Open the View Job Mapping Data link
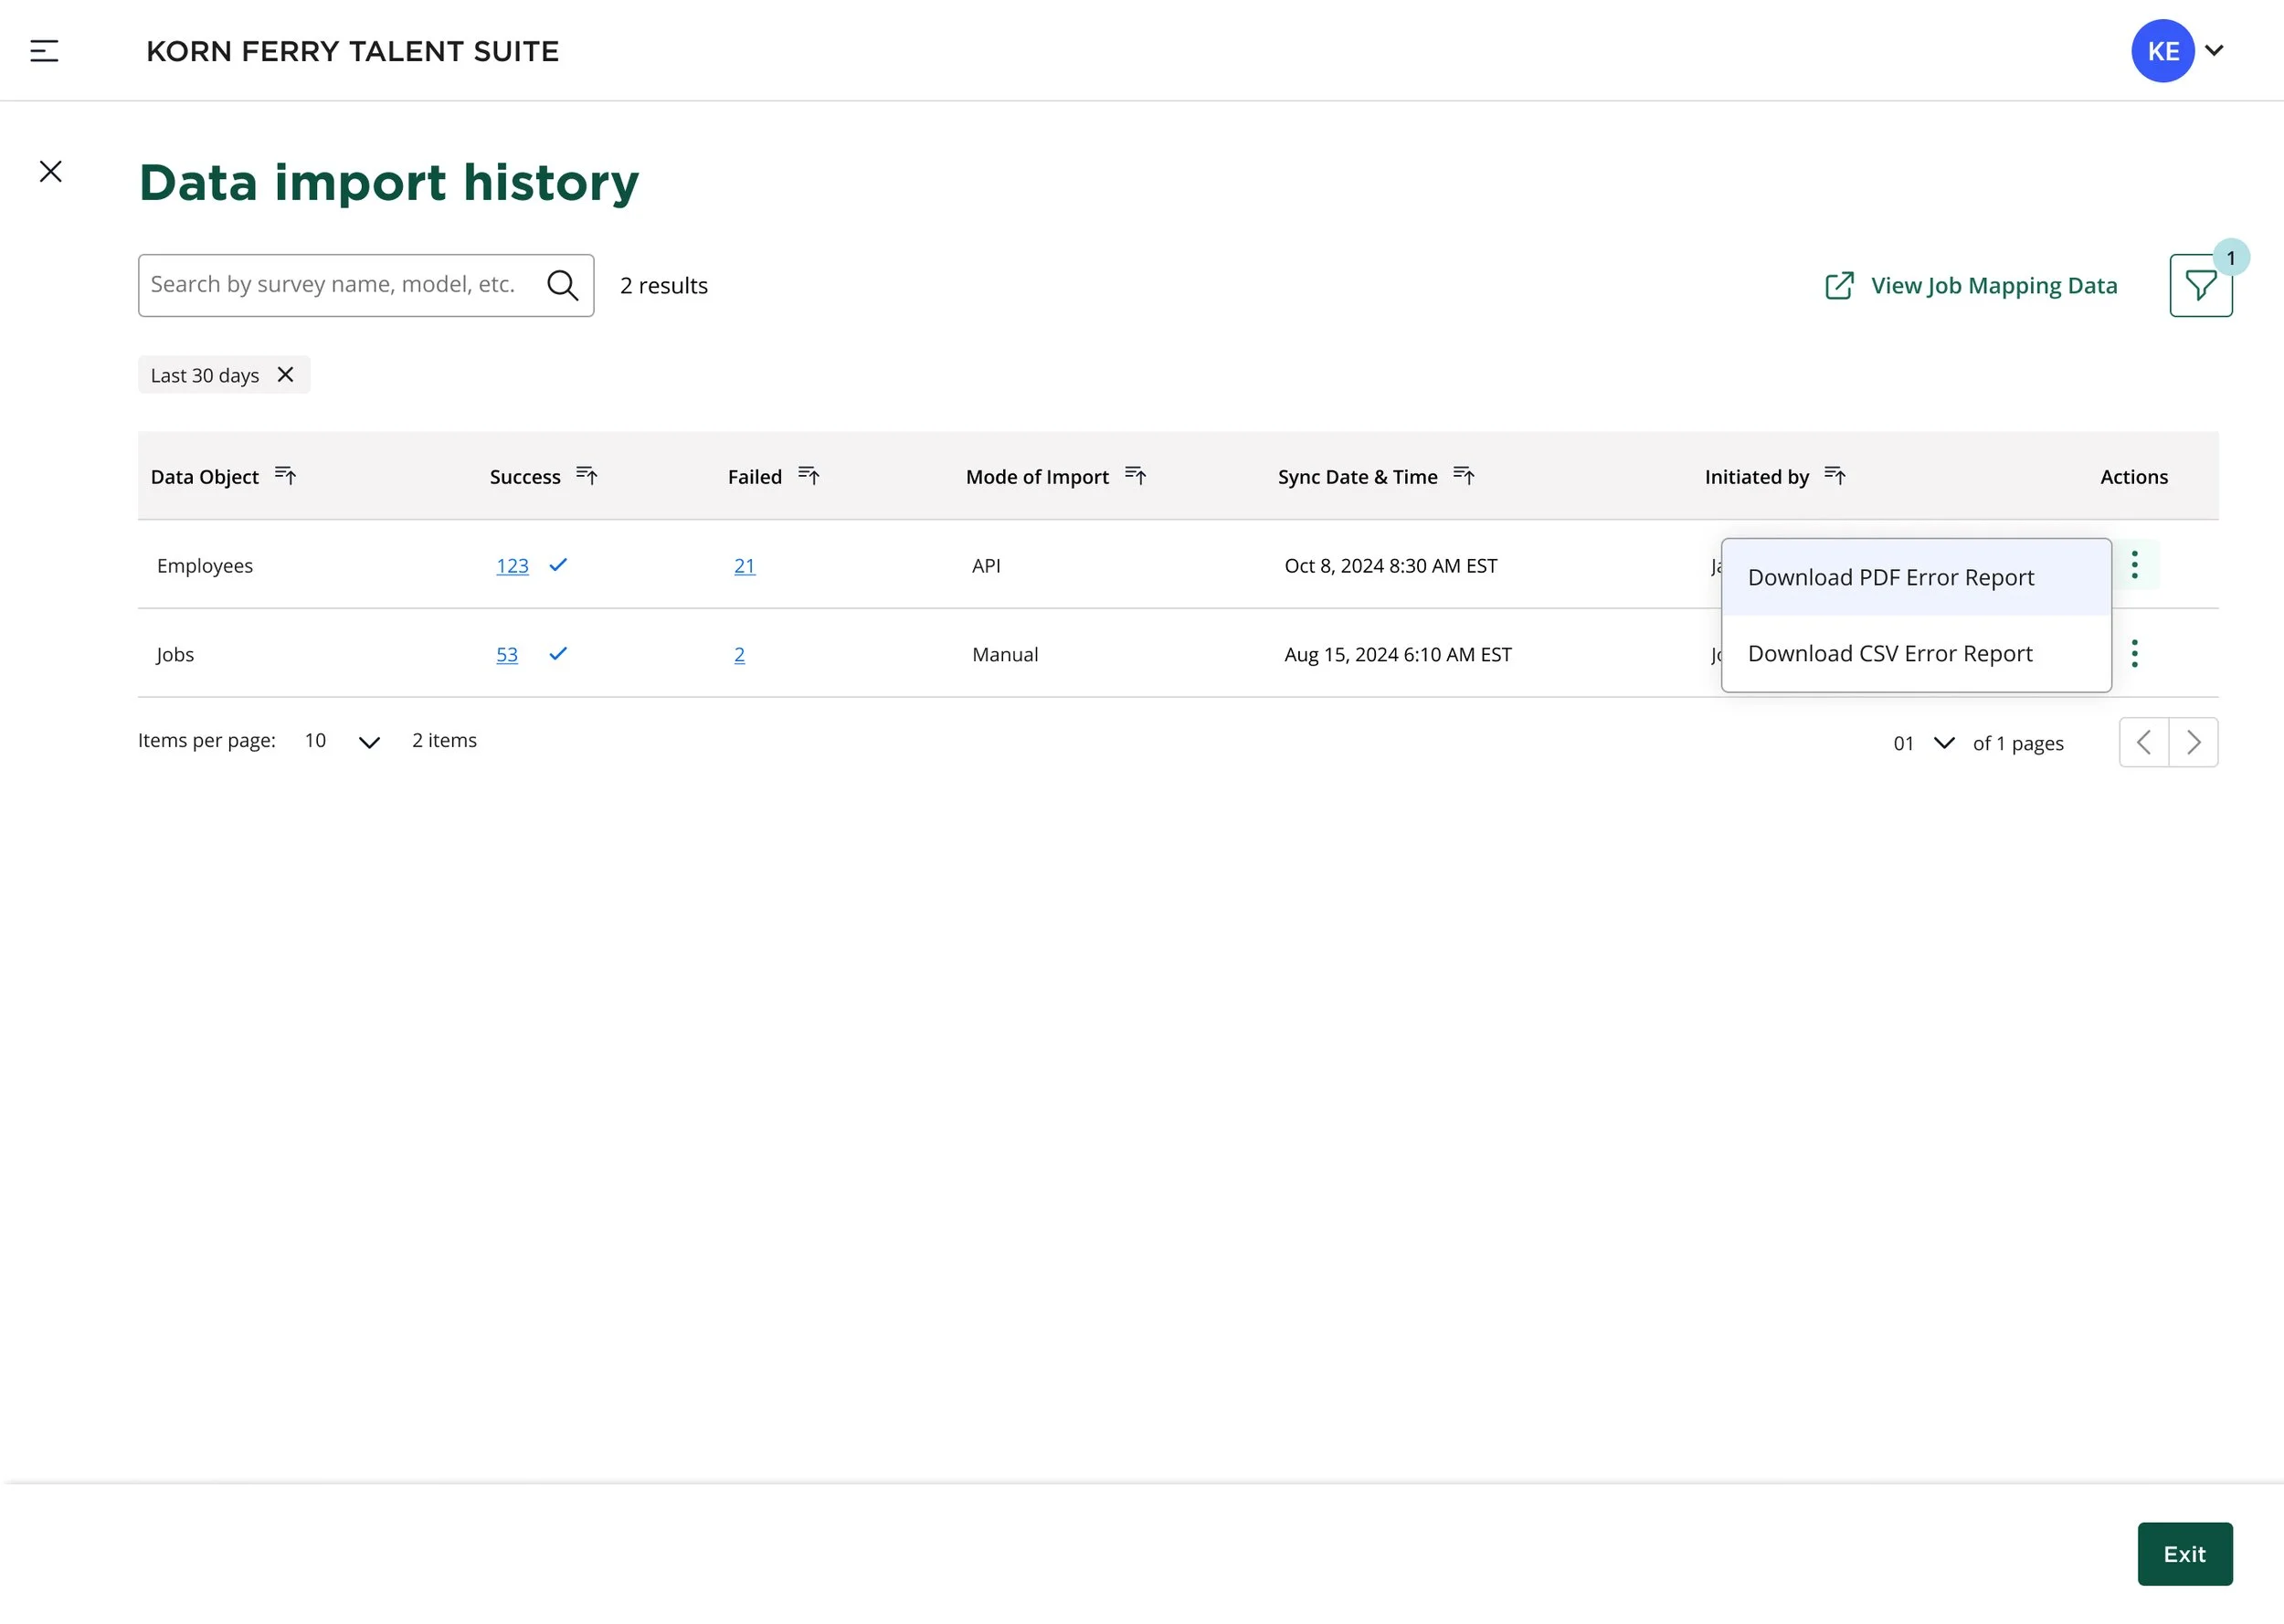The height and width of the screenshot is (1624, 2284). pos(1971,286)
